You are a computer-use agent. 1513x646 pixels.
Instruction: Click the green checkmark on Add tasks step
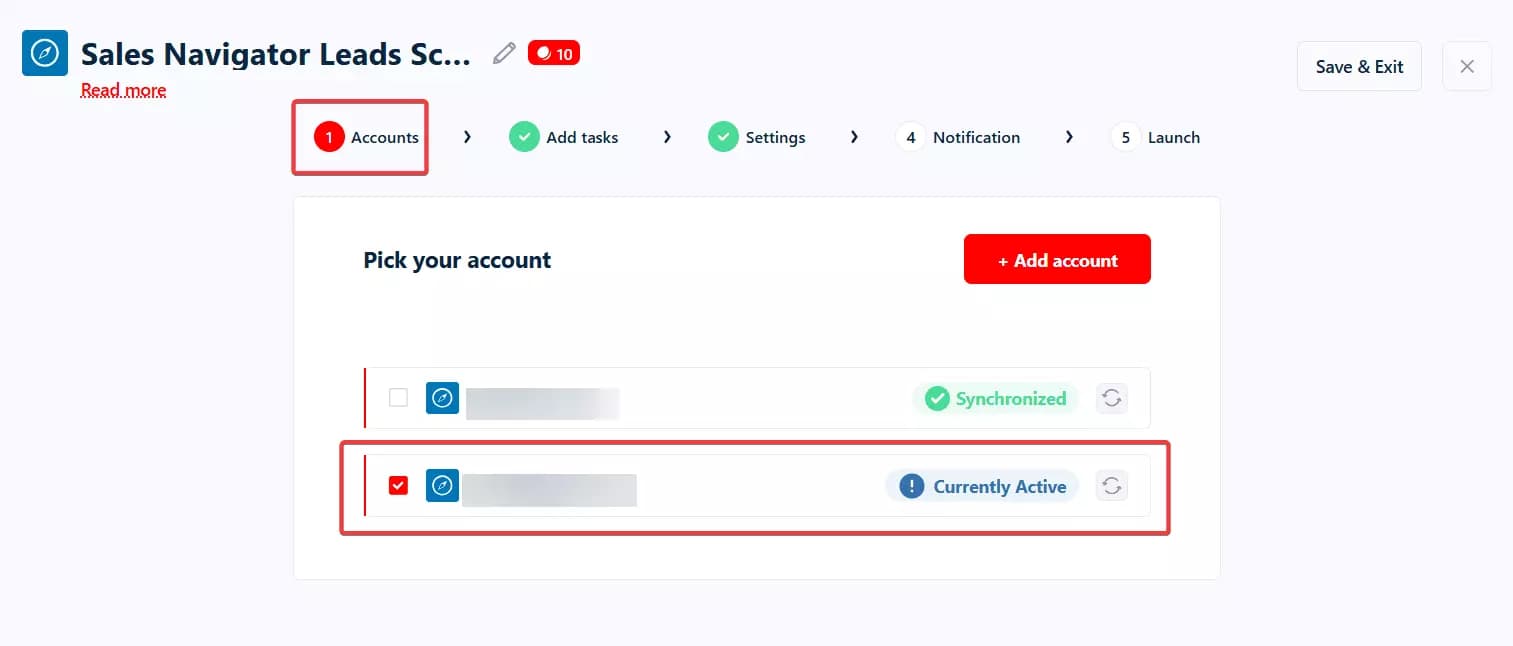tap(524, 136)
